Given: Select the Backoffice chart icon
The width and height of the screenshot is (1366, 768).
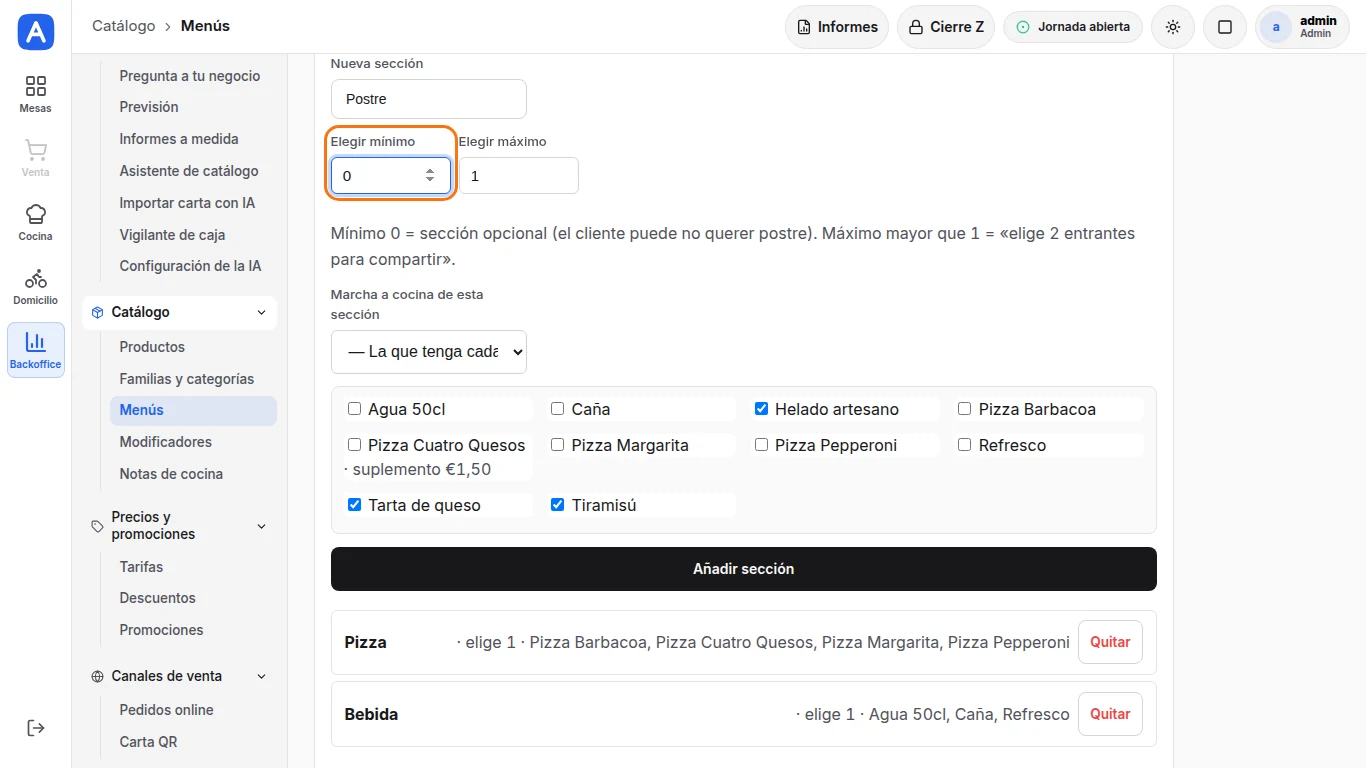Looking at the screenshot, I should [35, 342].
